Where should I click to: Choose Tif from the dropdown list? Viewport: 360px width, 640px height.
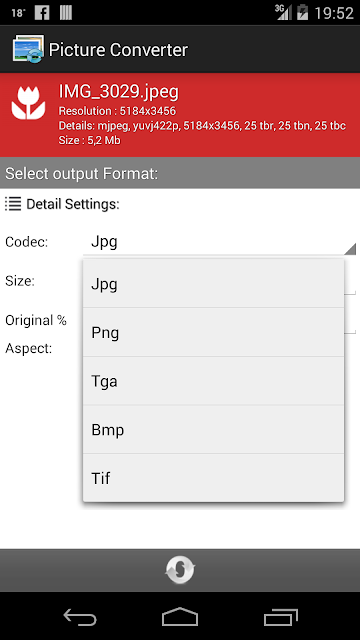click(x=213, y=478)
